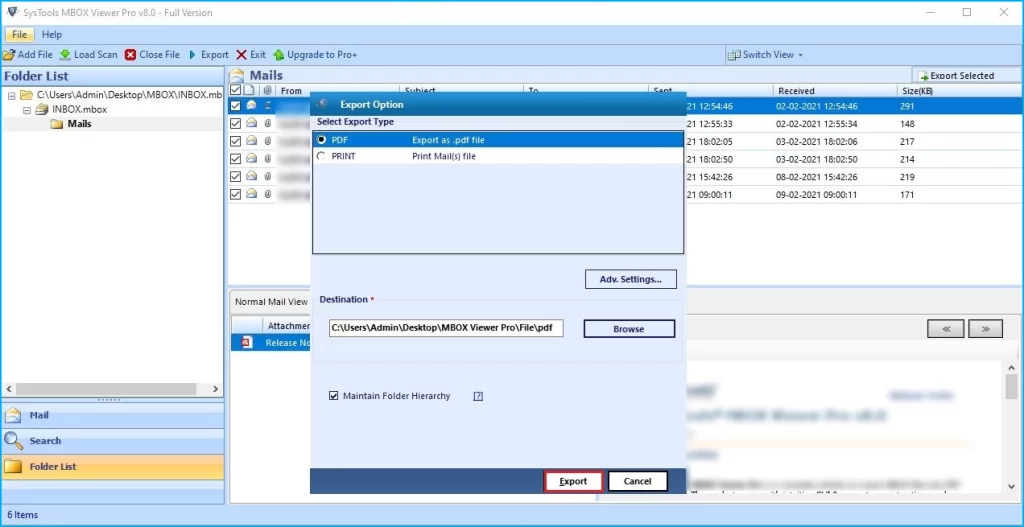
Task: Uncheck the mail sized 291 KB
Action: pos(236,106)
